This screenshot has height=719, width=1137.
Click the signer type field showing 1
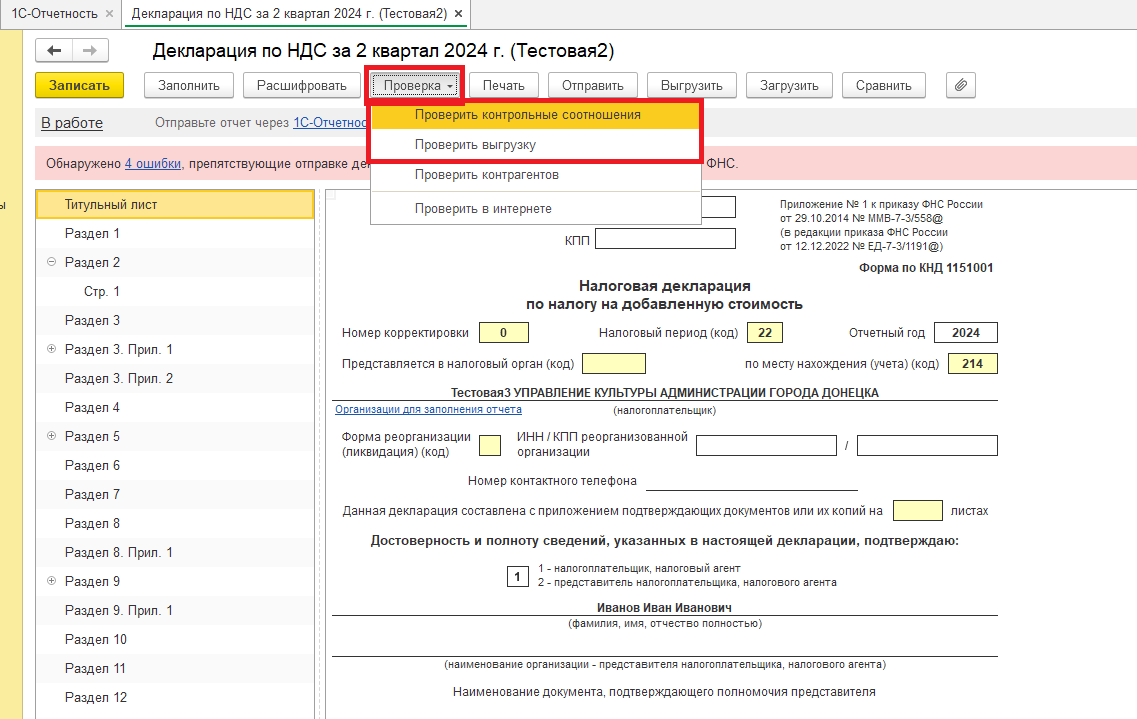(518, 577)
